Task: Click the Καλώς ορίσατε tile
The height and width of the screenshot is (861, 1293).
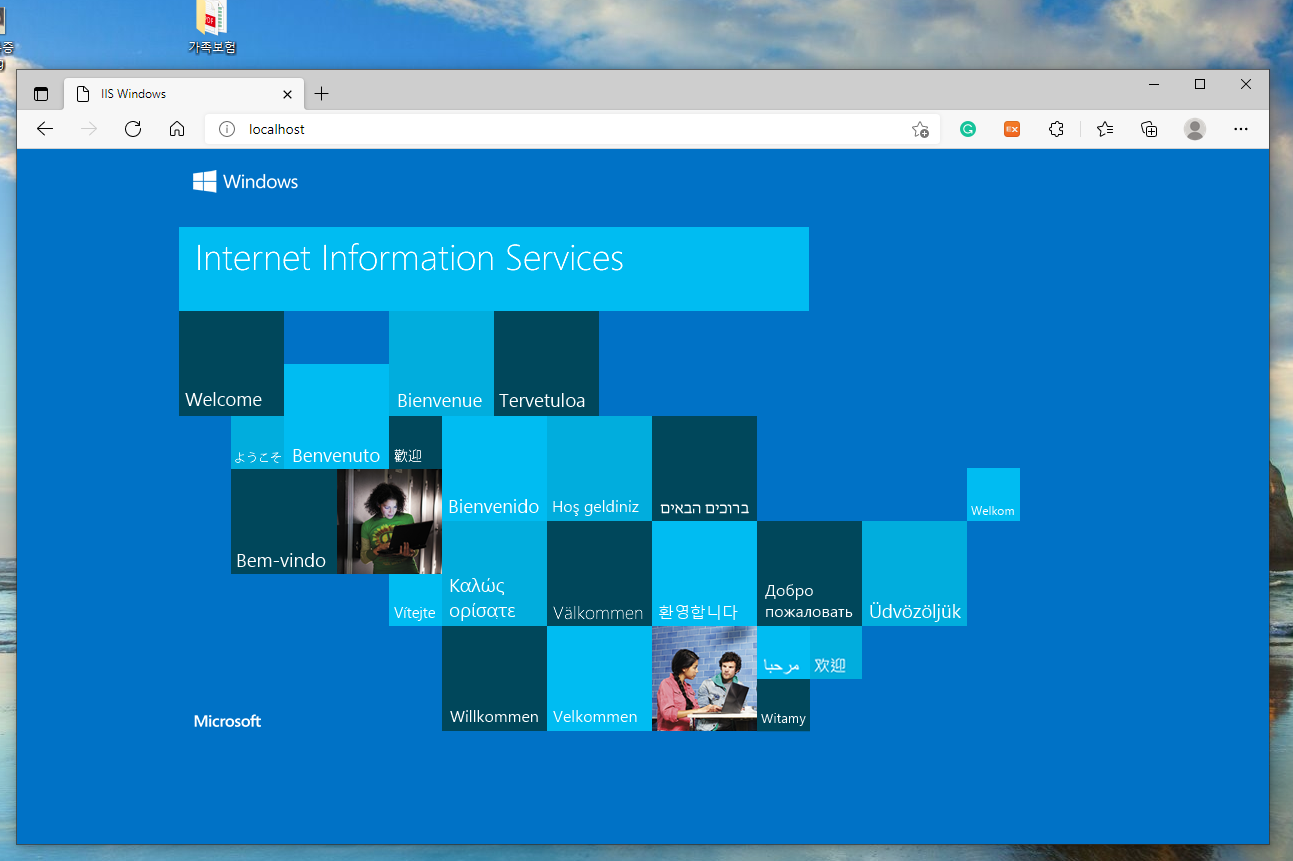Action: 494,573
